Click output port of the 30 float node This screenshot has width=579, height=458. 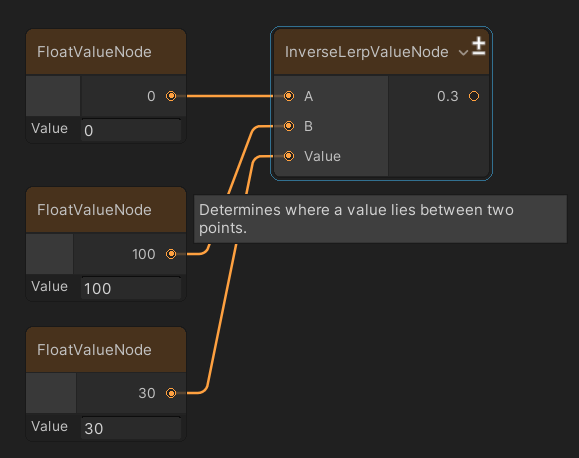tap(171, 393)
